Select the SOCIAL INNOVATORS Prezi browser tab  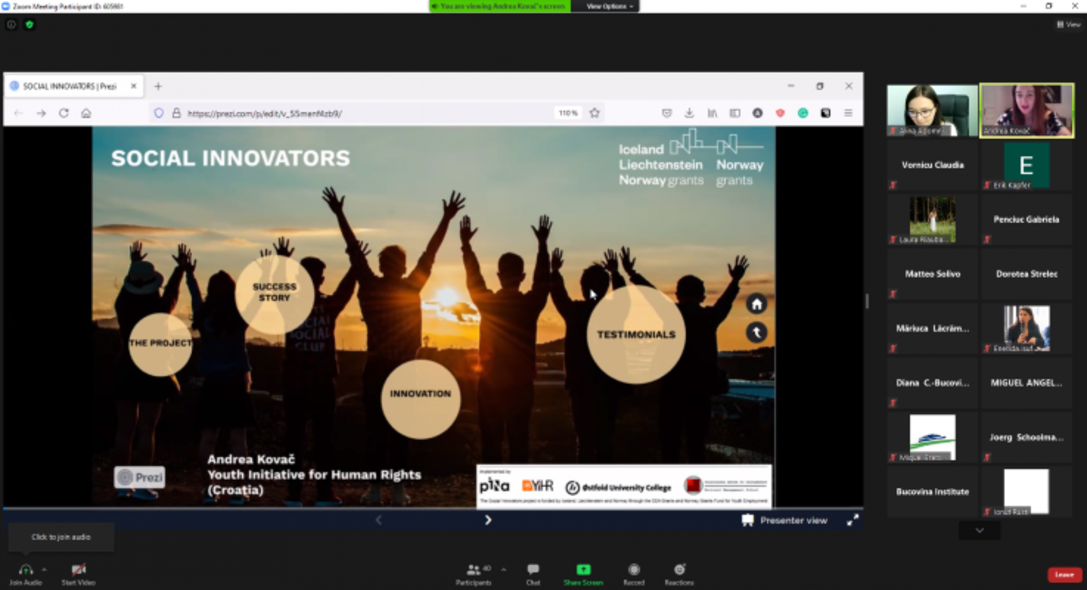(x=70, y=86)
